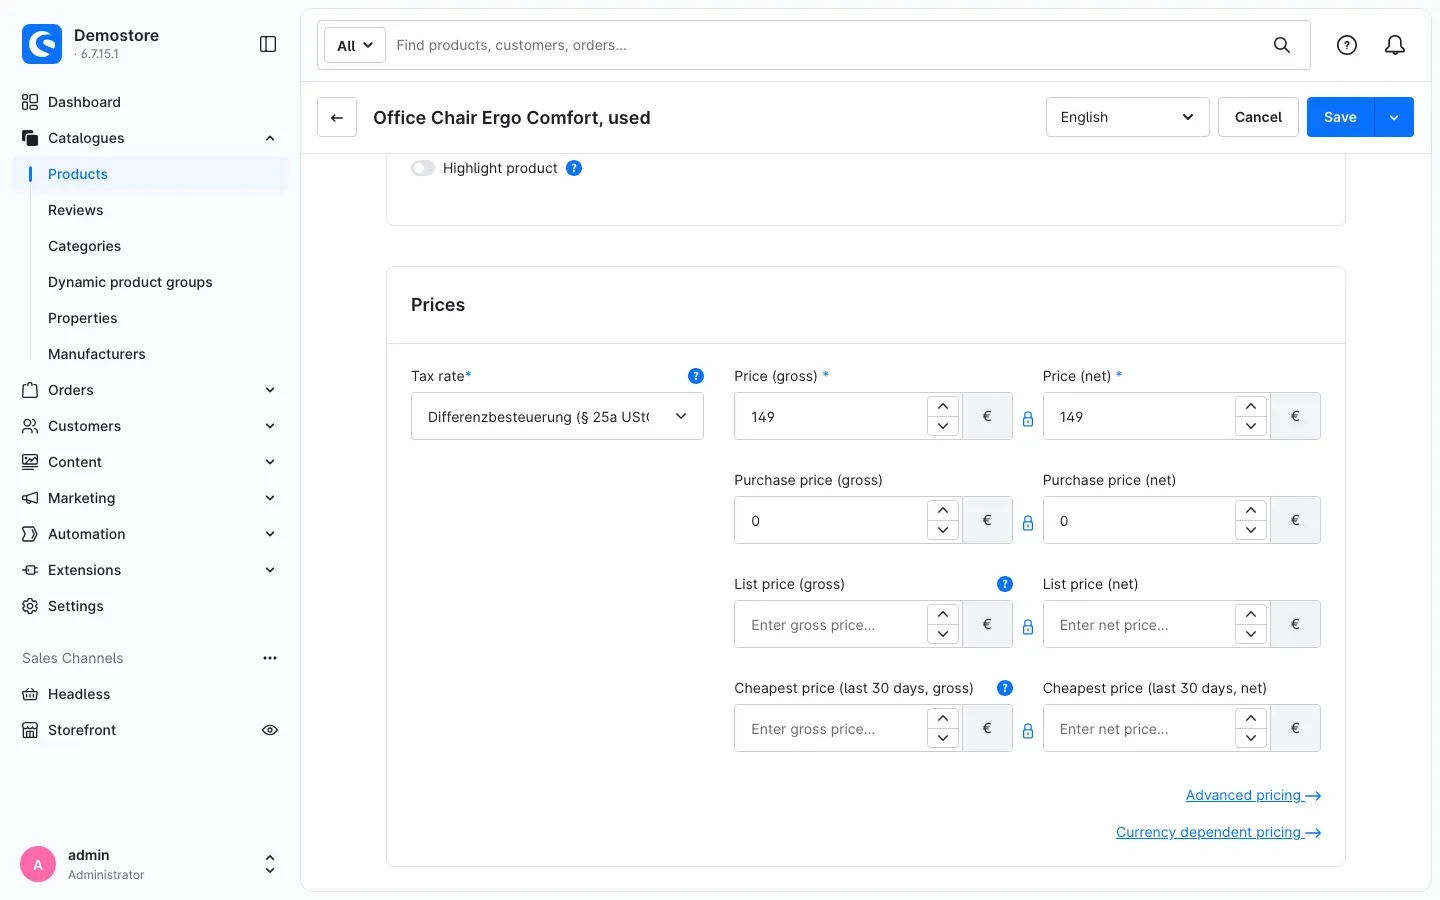Open the English language dropdown
Viewport: 1440px width, 900px height.
[x=1128, y=117]
